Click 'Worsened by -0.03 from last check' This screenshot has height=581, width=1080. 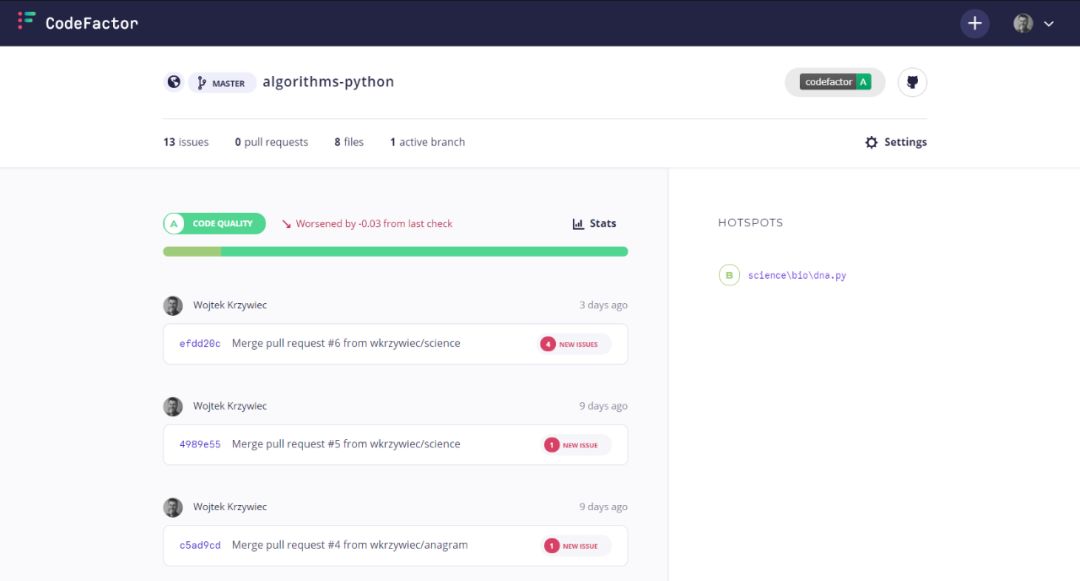374,224
